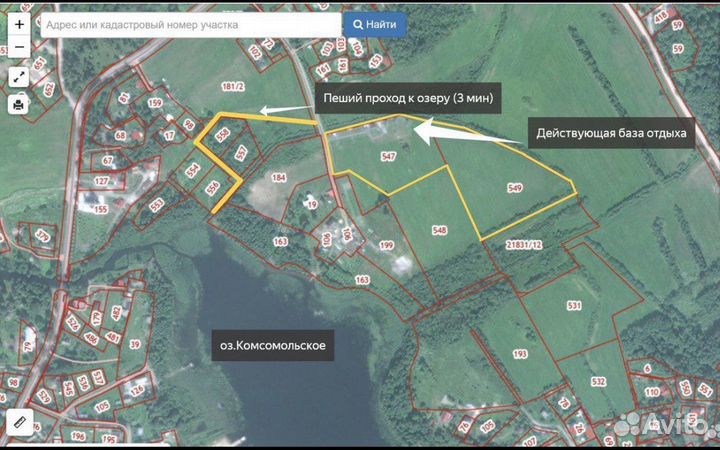The height and width of the screenshot is (450, 720).
Task: Open parcel 193 details
Action: click(x=519, y=353)
